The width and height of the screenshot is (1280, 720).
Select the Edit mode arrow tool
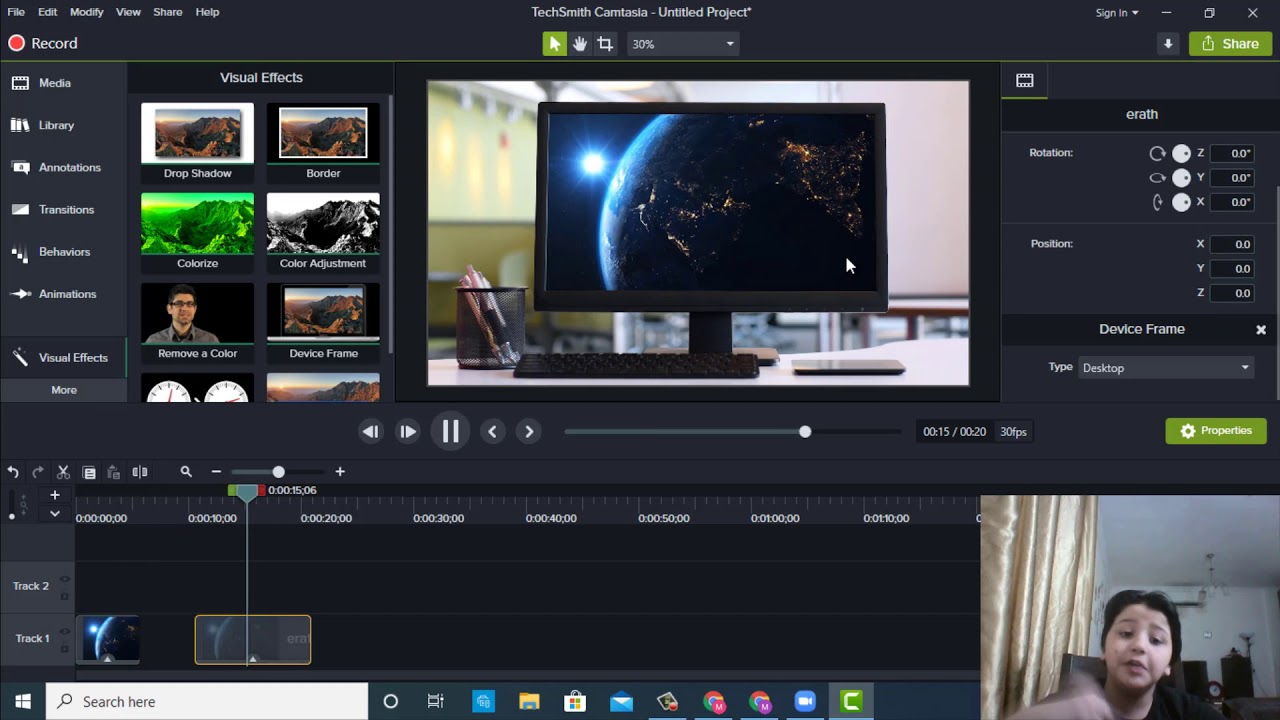pyautogui.click(x=554, y=44)
